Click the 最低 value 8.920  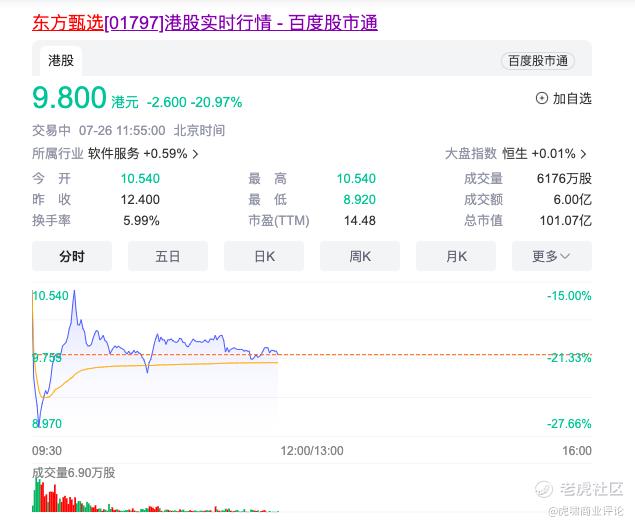tap(360, 199)
